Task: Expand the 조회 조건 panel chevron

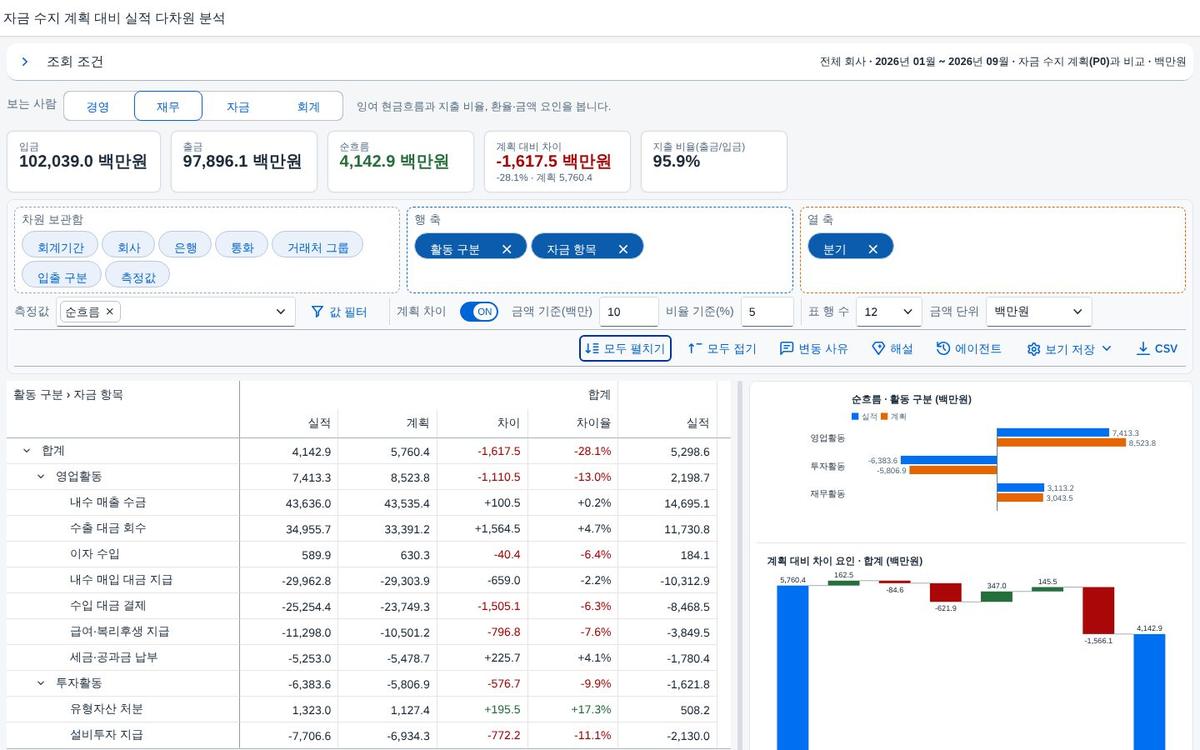Action: 25,62
